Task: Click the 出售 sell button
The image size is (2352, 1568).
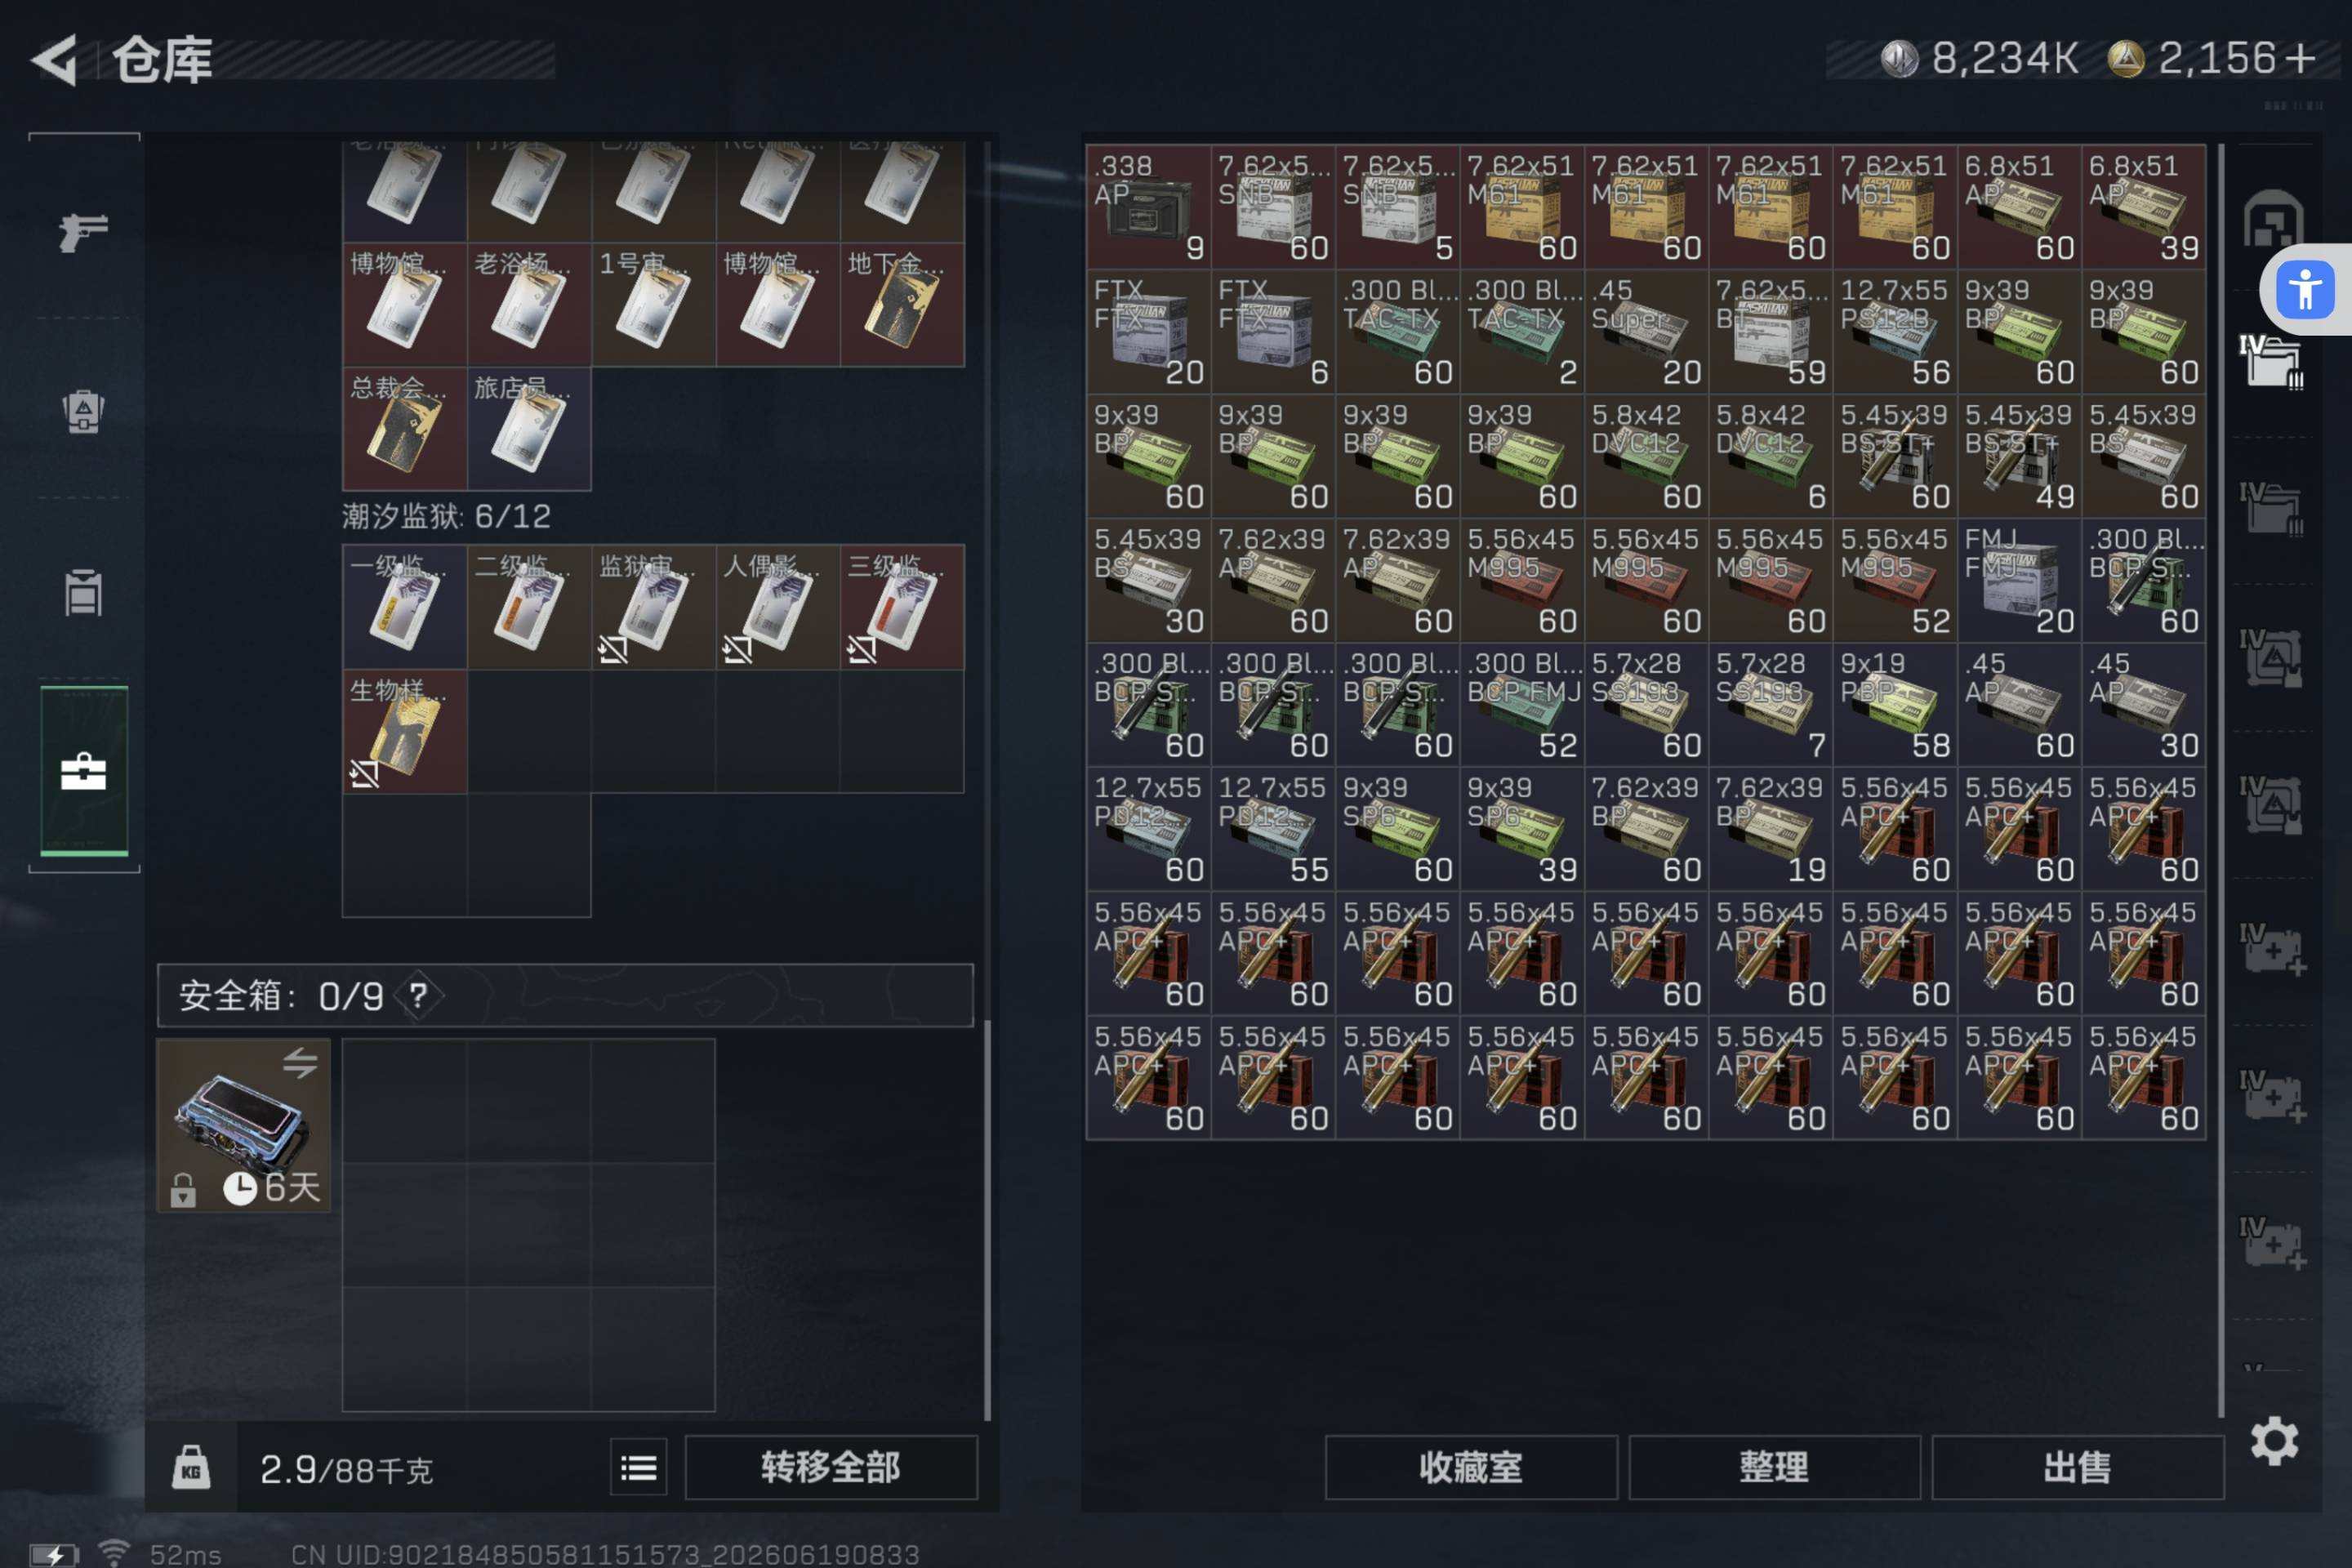Action: (x=2078, y=1467)
